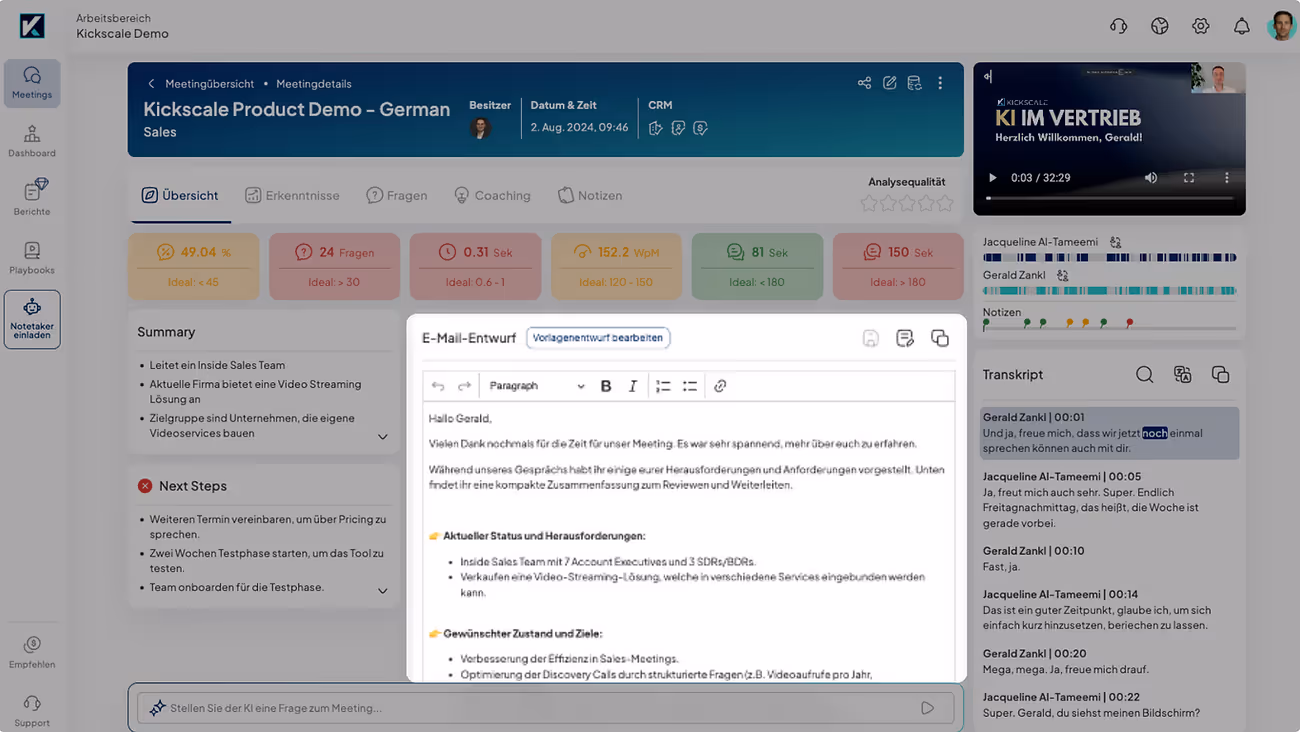Send the AI question with arrow button
1300x732 pixels.
tap(928, 708)
